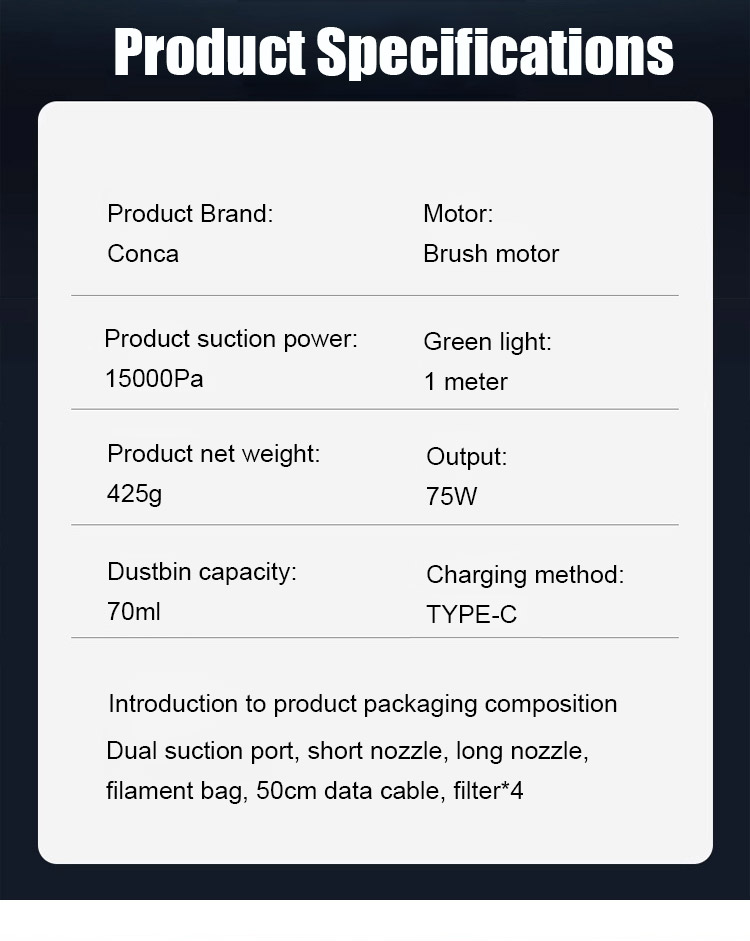The height and width of the screenshot is (941, 750).
Task: Click the Product Specifications heading
Action: 393,52
